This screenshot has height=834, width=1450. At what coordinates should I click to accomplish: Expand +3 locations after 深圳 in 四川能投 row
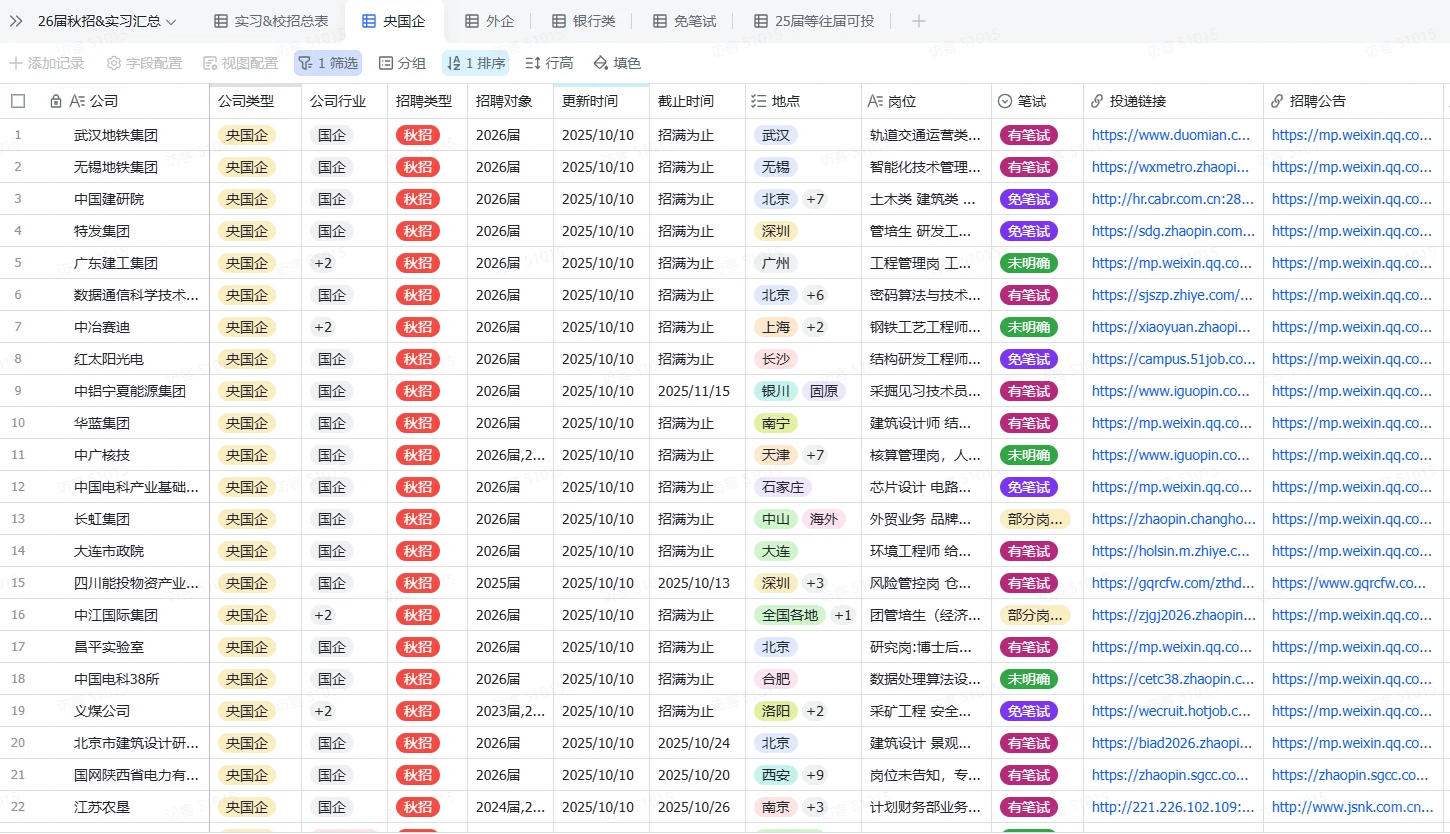click(x=815, y=583)
